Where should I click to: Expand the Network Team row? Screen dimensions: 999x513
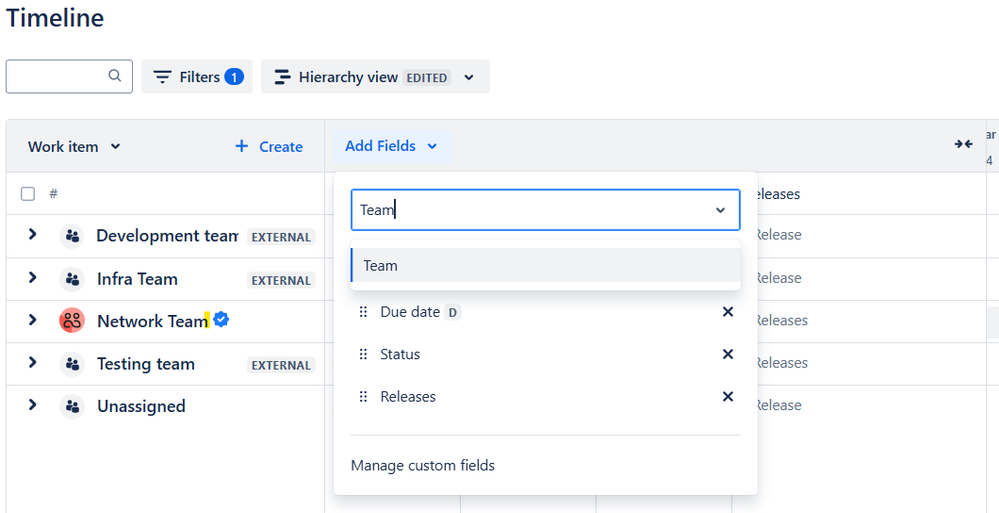[32, 321]
